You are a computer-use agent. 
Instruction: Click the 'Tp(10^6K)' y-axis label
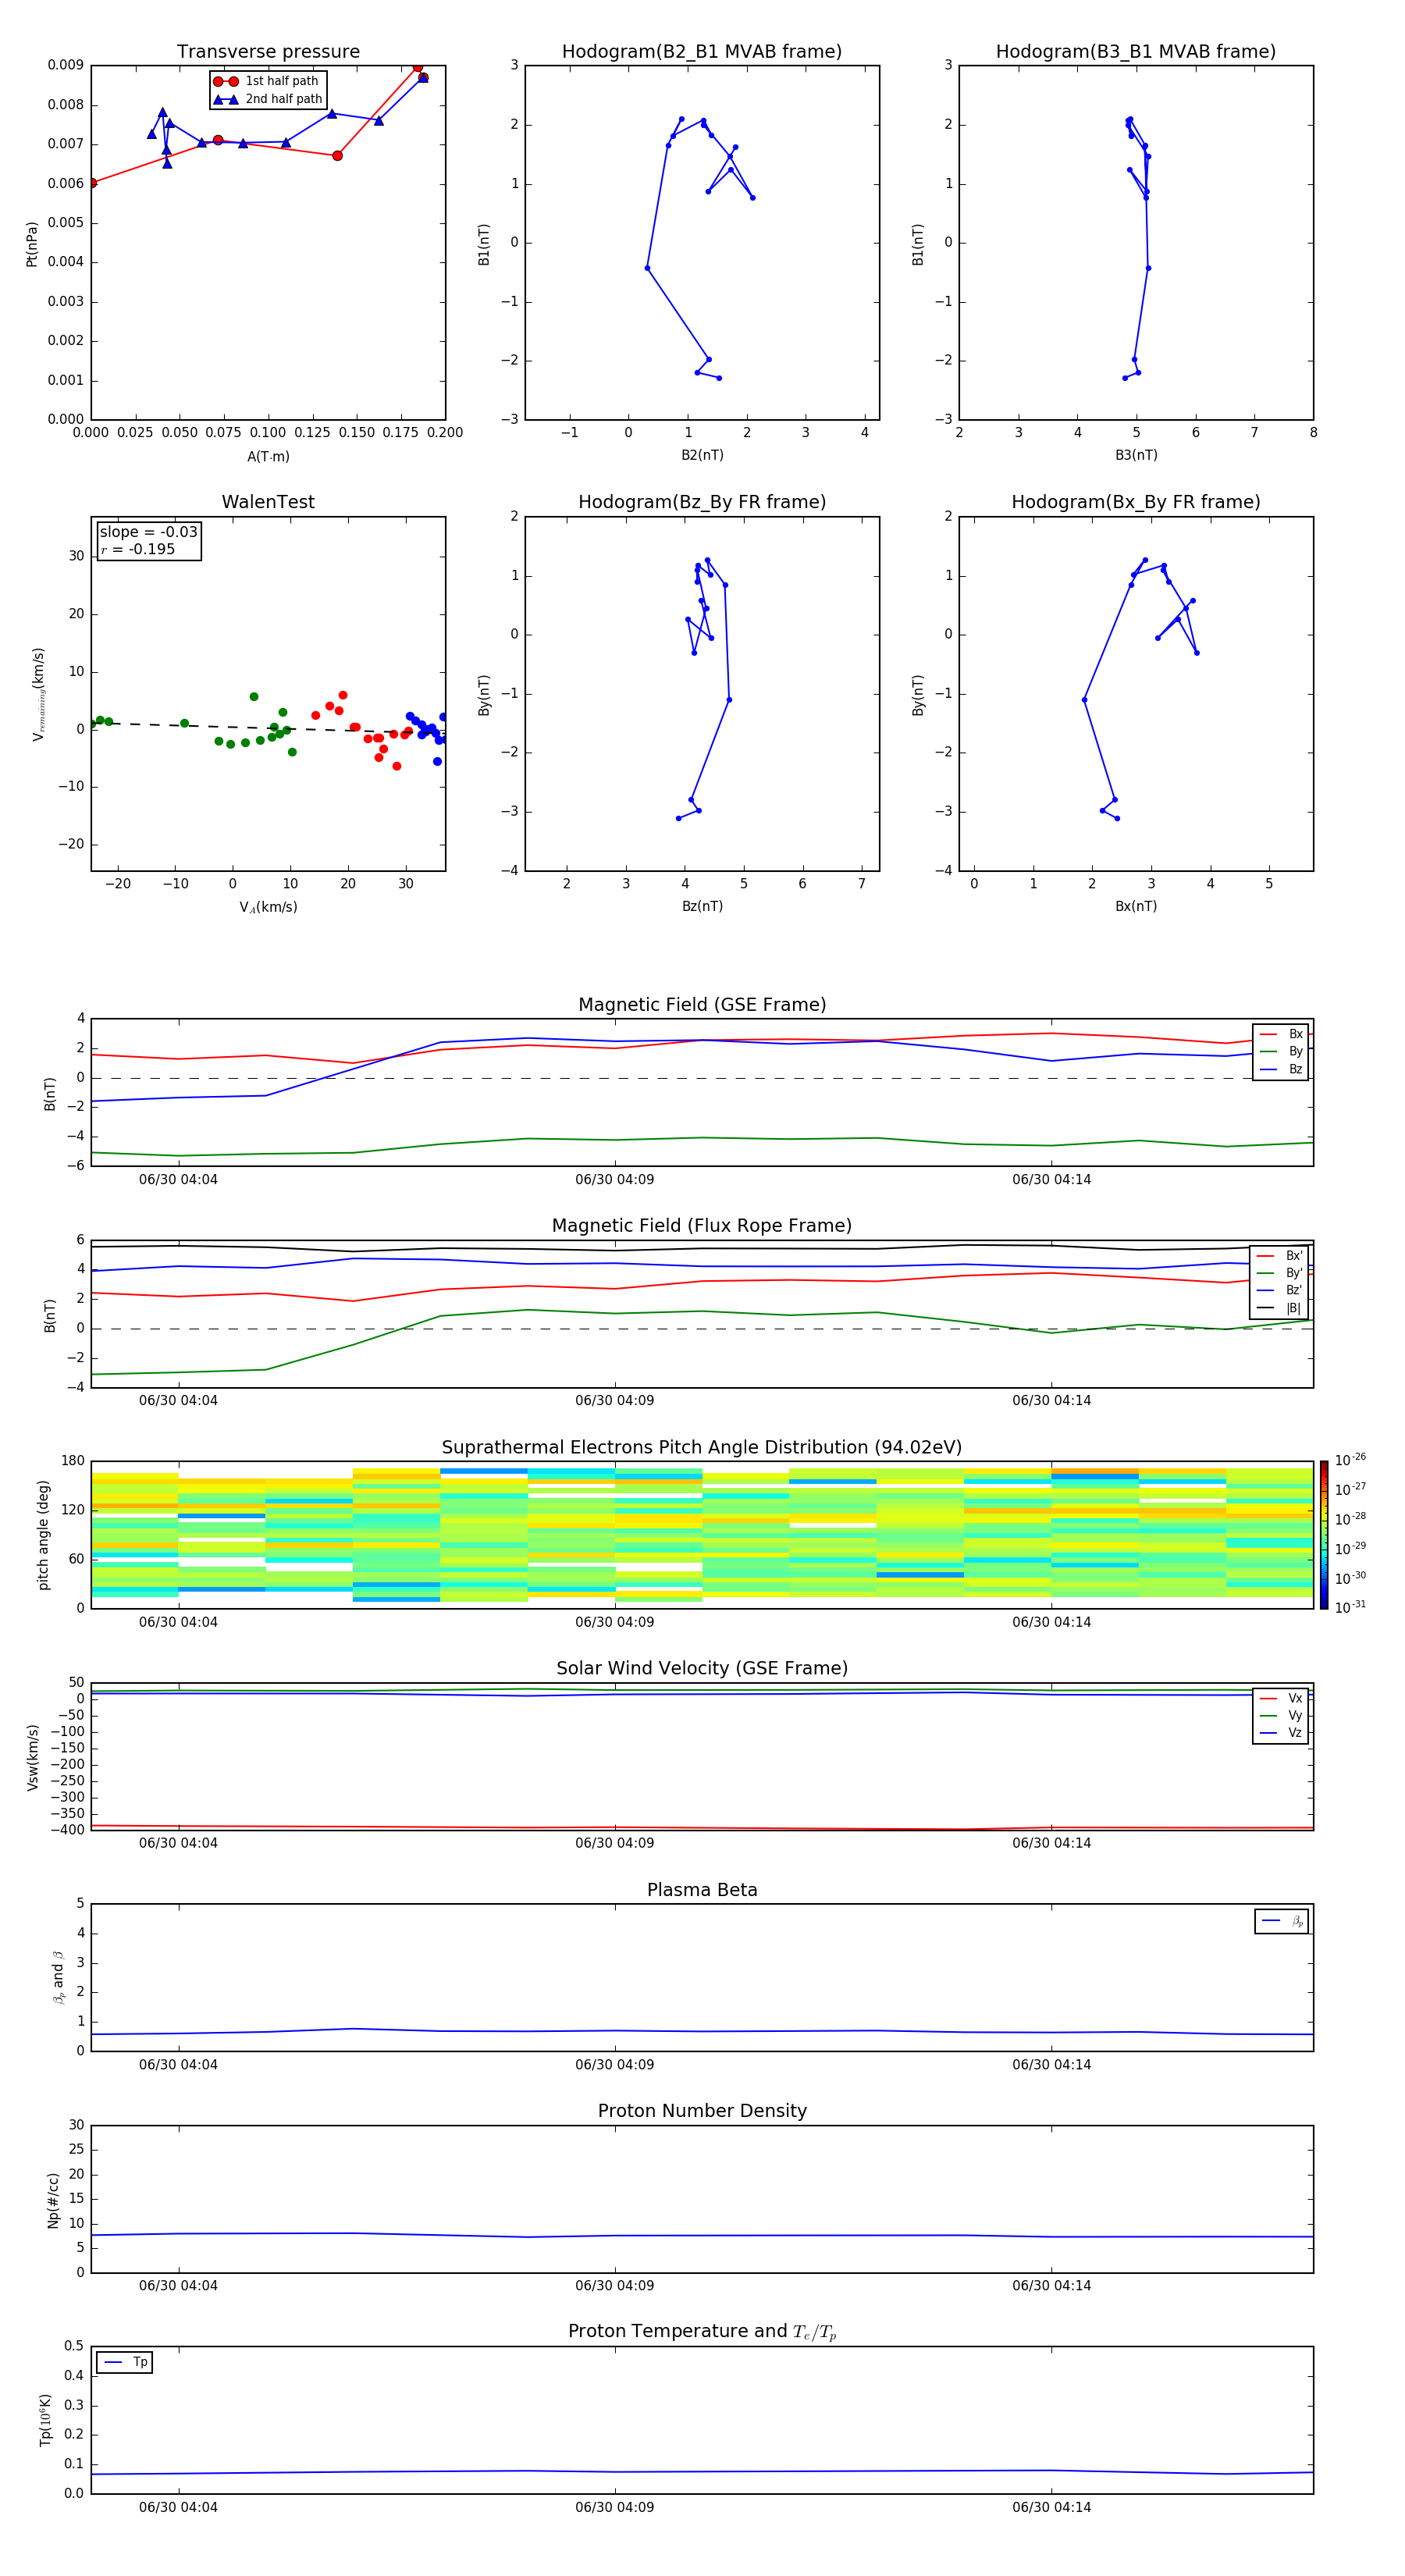click(45, 2420)
